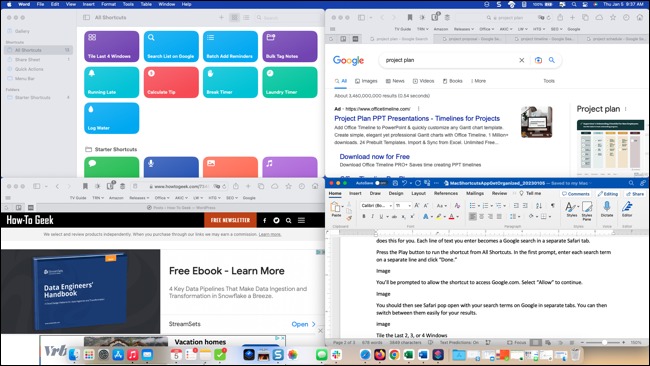The image size is (650, 366).
Task: Open the Styles Pane in Word
Action: 587,211
